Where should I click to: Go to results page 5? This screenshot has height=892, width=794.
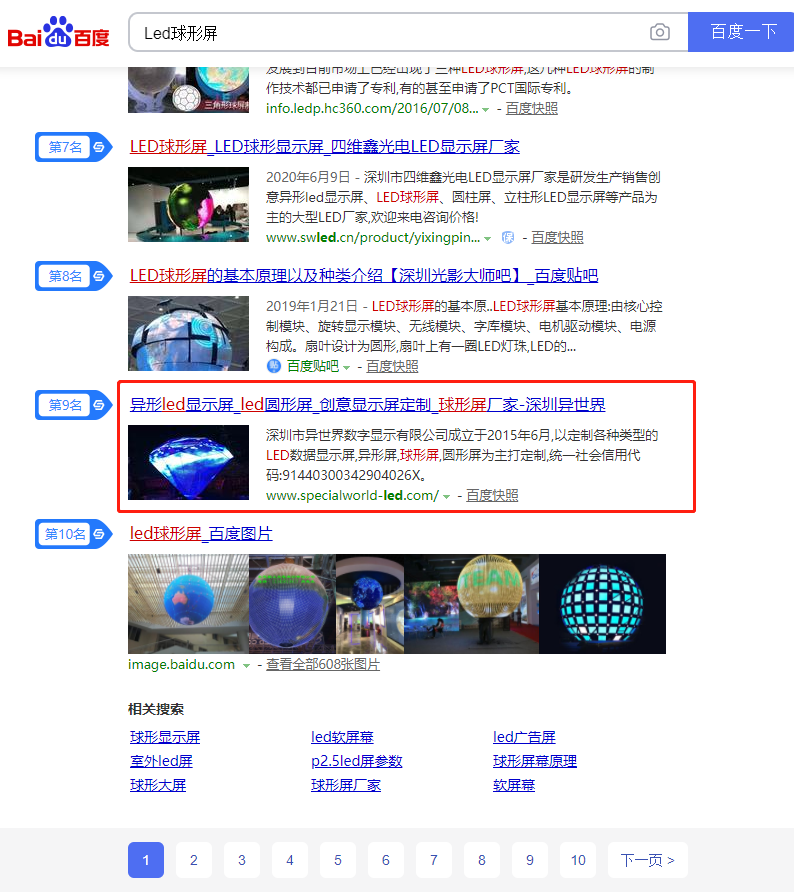click(x=338, y=860)
